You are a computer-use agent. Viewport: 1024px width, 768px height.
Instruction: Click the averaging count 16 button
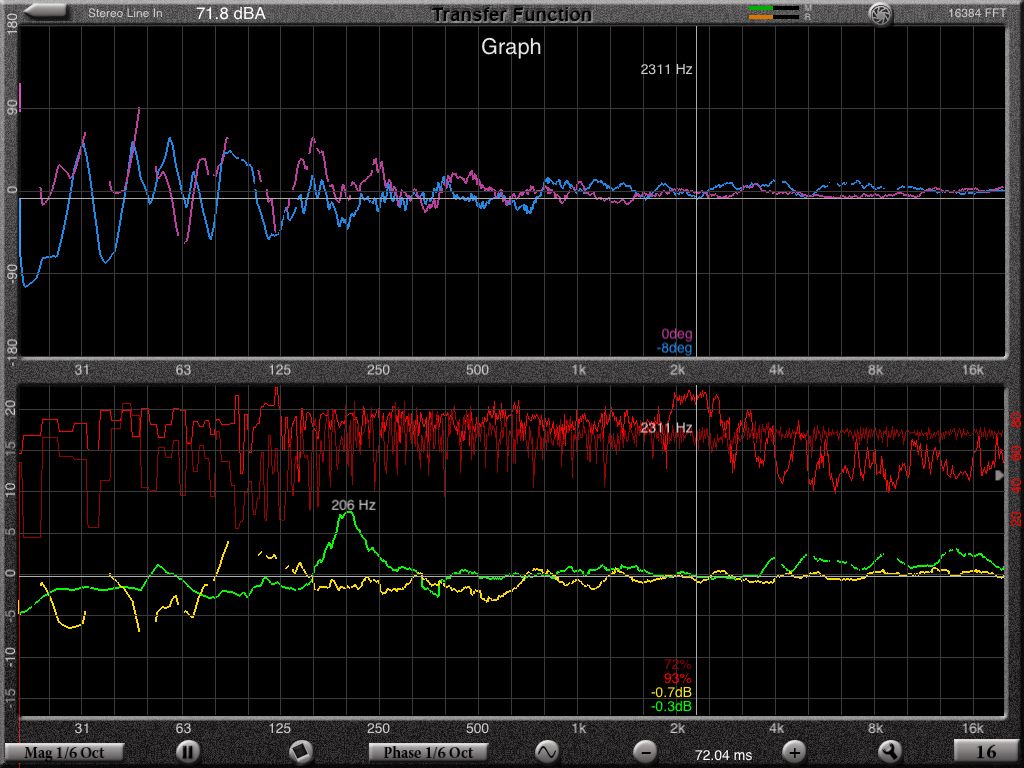[985, 752]
